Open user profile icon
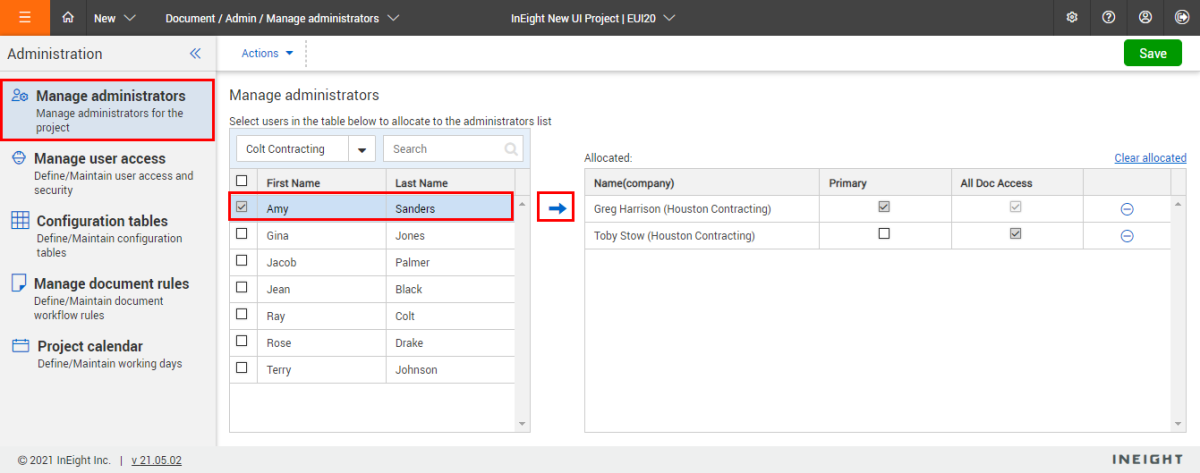 [x=1145, y=18]
